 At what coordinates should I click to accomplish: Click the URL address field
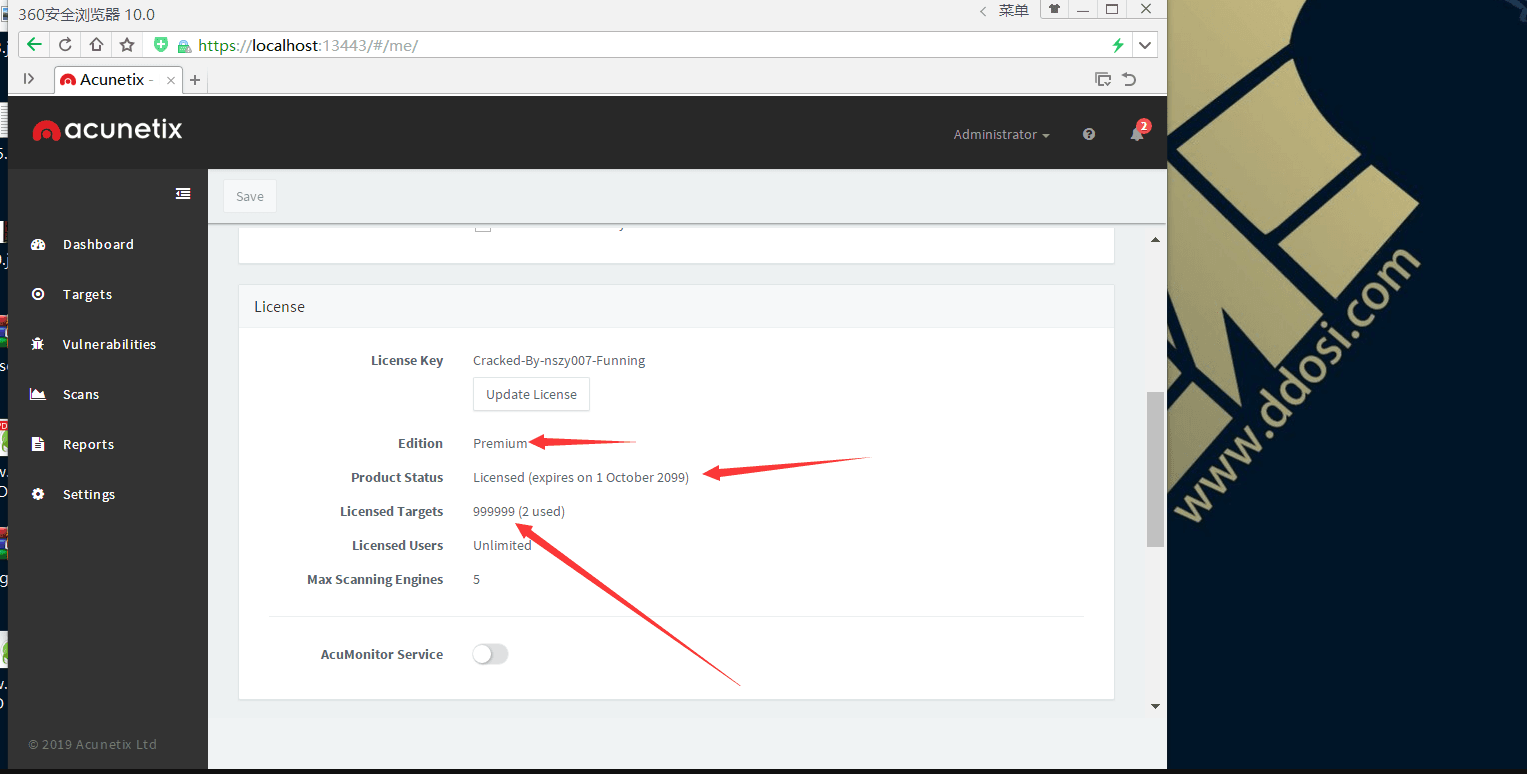[x=640, y=45]
